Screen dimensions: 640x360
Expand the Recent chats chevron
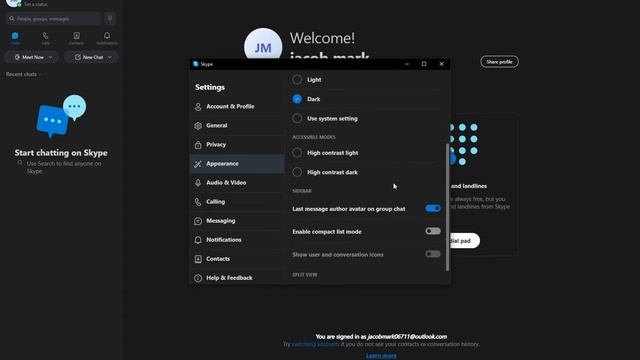click(x=40, y=74)
